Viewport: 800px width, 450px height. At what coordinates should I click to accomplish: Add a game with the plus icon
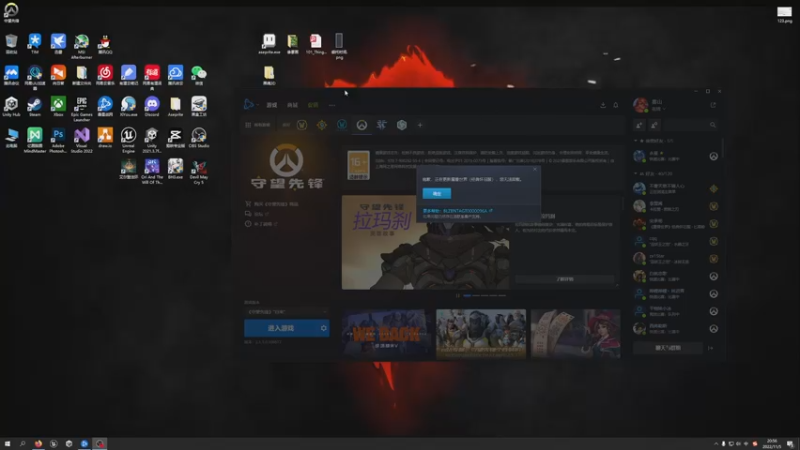tap(420, 125)
